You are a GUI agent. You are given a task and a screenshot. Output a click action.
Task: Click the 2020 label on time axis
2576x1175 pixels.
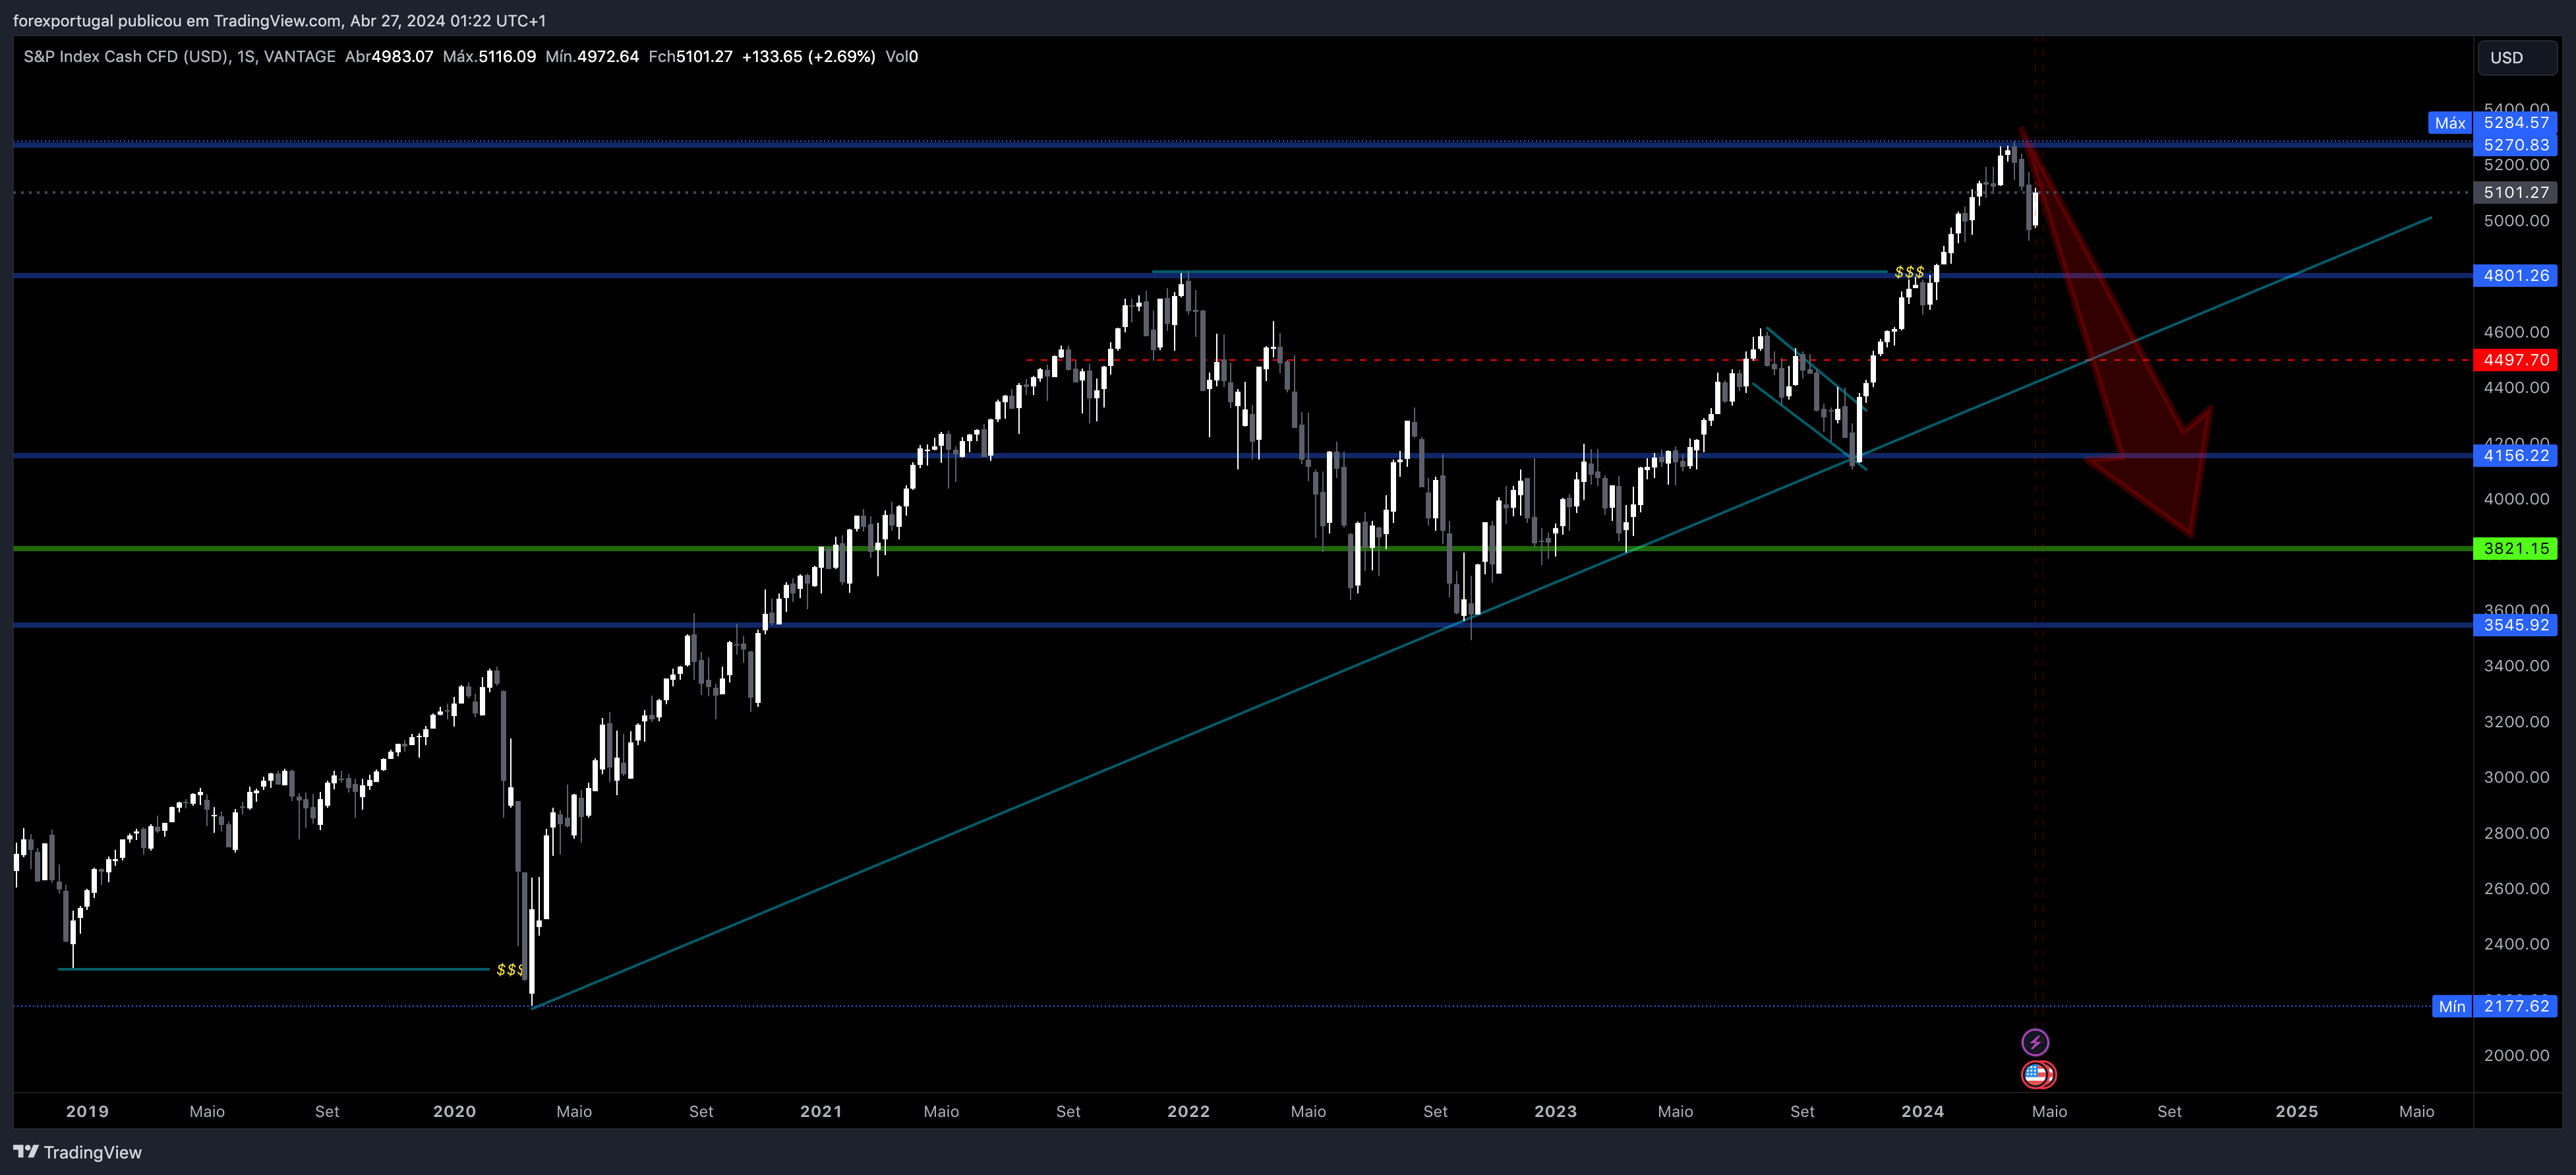tap(454, 1111)
